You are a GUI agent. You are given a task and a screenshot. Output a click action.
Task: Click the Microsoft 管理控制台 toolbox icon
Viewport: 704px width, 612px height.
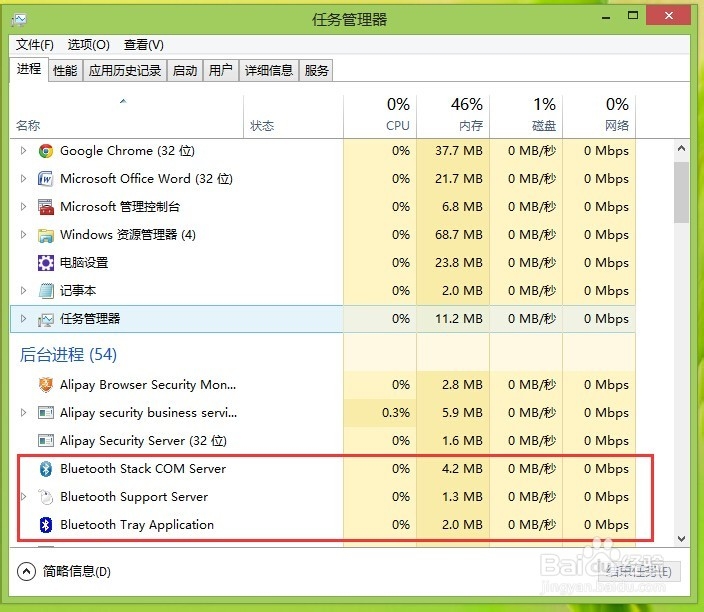tap(46, 207)
